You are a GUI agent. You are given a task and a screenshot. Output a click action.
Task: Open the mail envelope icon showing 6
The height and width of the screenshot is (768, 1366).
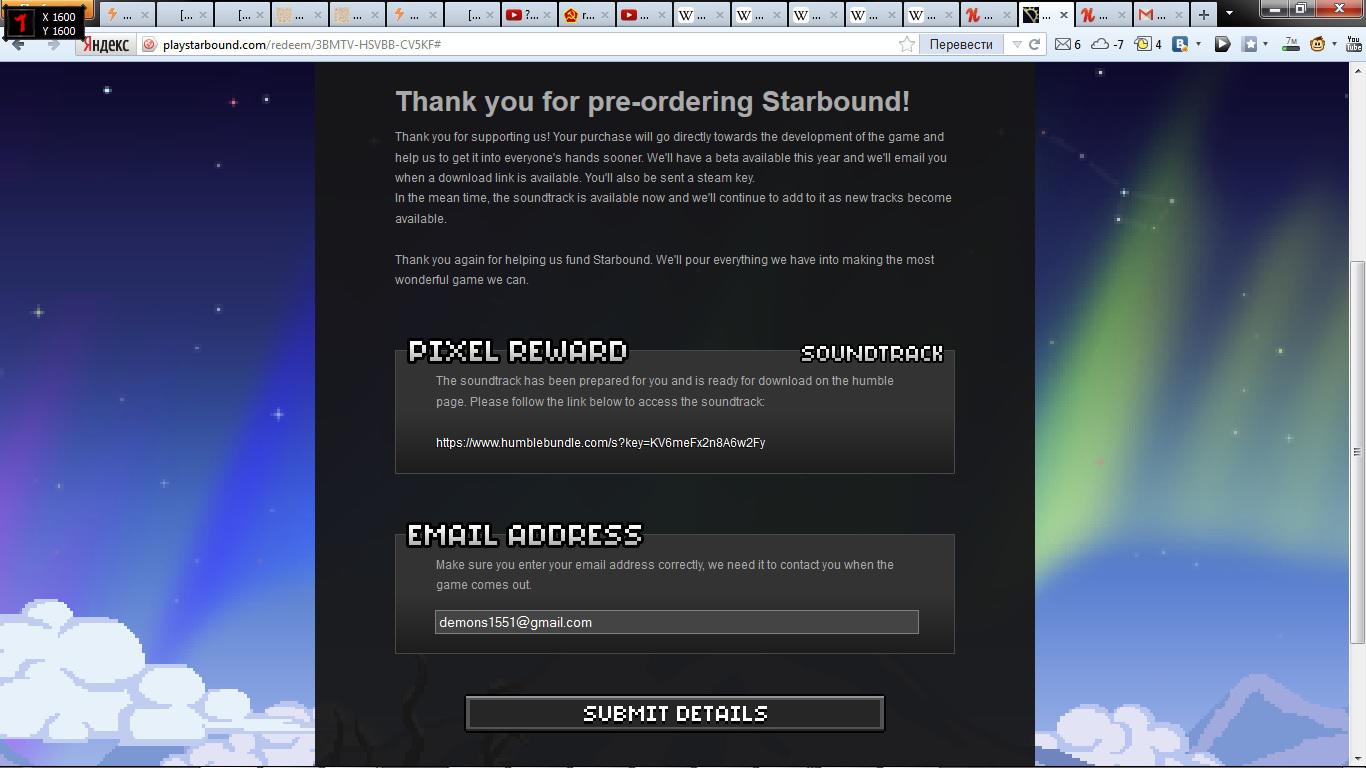pyautogui.click(x=1068, y=44)
